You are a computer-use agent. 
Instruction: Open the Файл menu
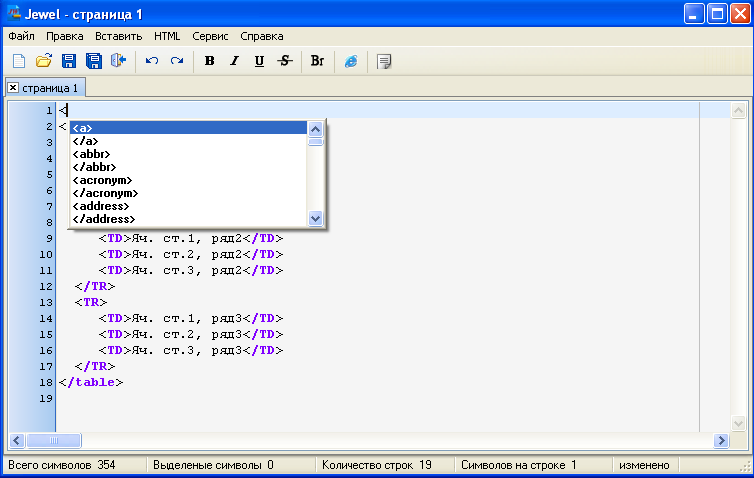pyautogui.click(x=21, y=36)
